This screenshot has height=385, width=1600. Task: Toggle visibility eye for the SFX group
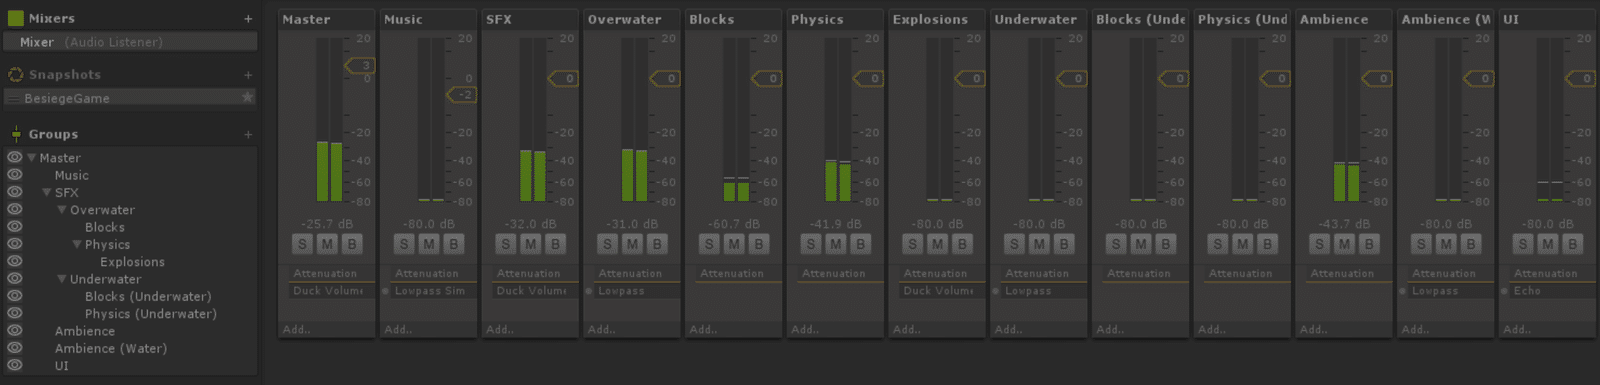14,192
